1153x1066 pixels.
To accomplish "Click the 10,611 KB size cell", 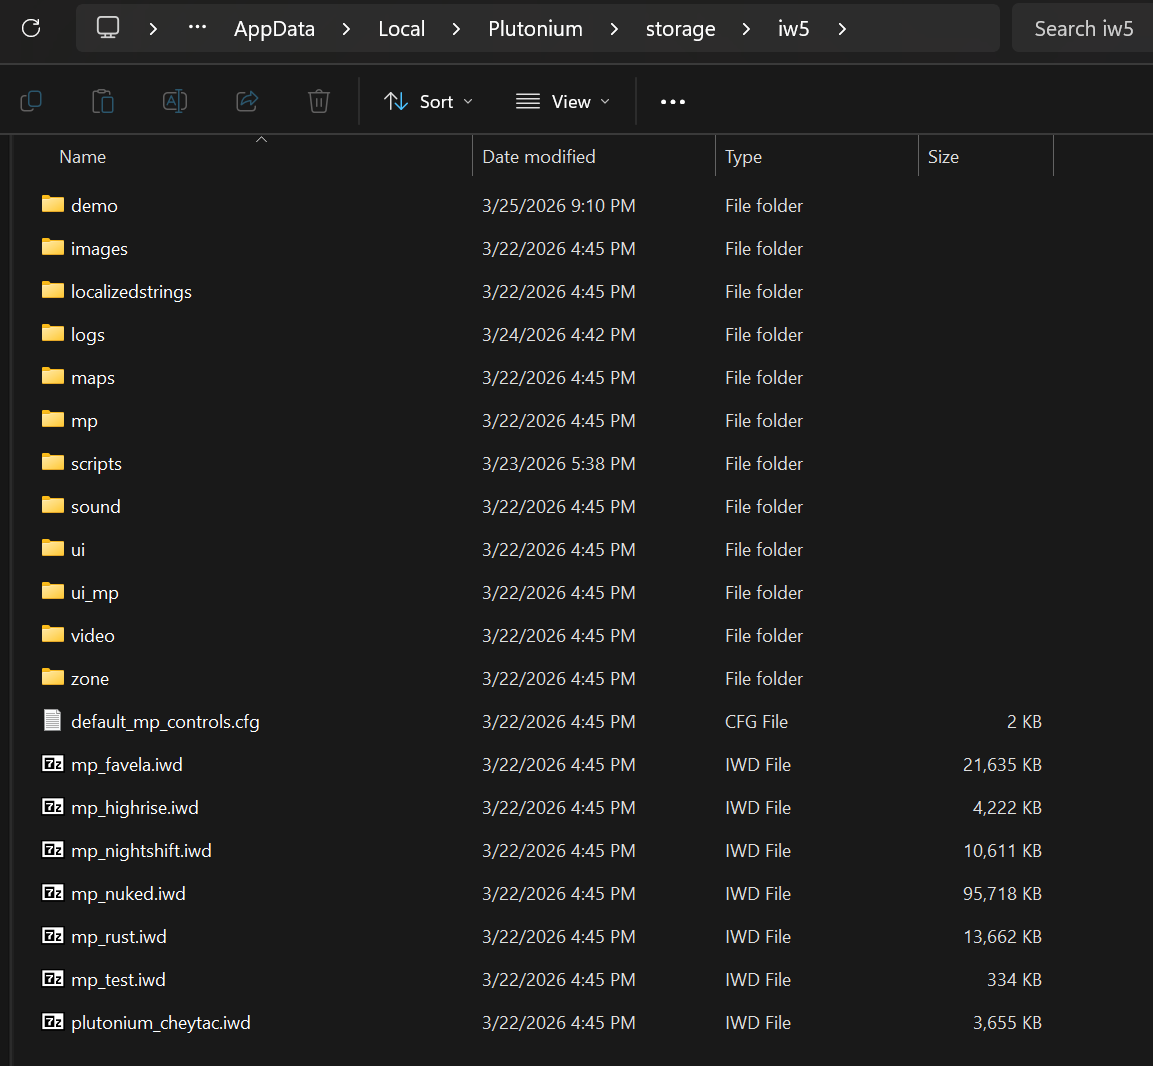I will pyautogui.click(x=1002, y=851).
